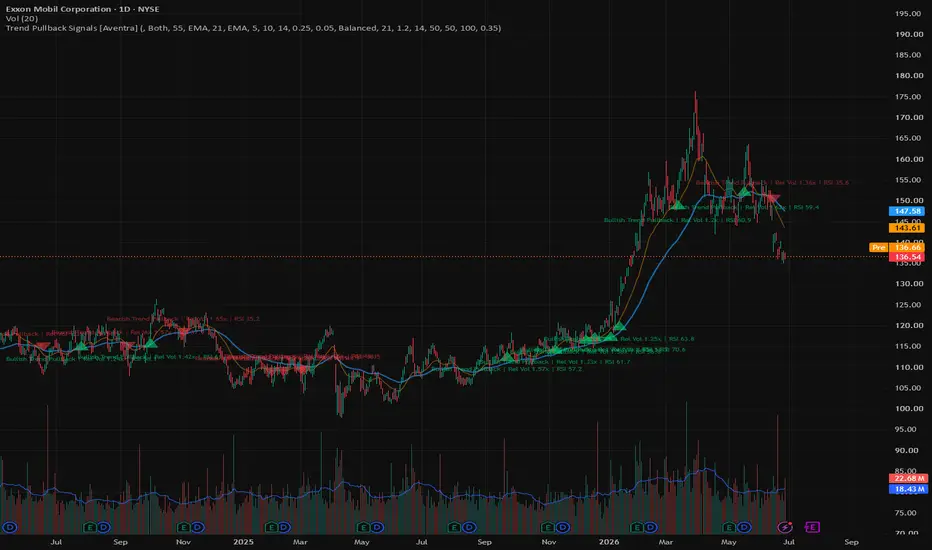This screenshot has width=932, height=550.
Task: Click the dividend marker beside Nov 2025 earnings
Action: point(562,527)
